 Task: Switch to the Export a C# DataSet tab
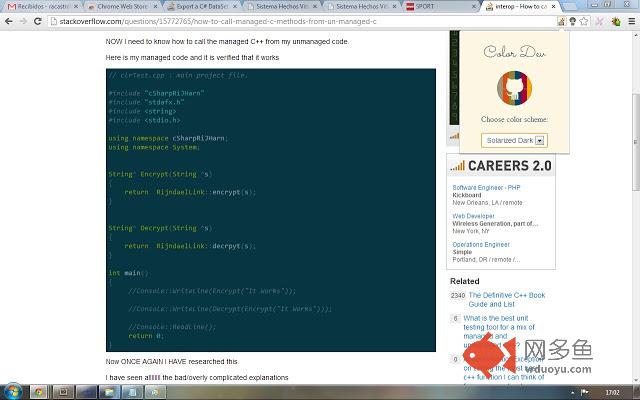(x=202, y=7)
